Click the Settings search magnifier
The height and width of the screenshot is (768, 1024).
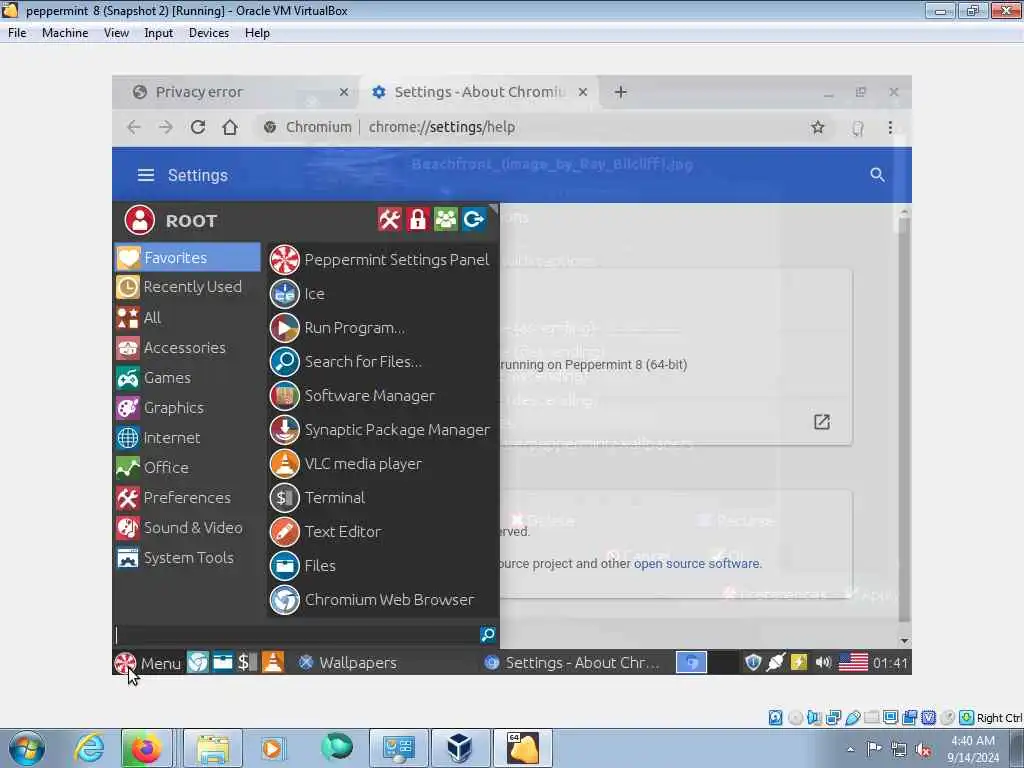click(x=877, y=174)
